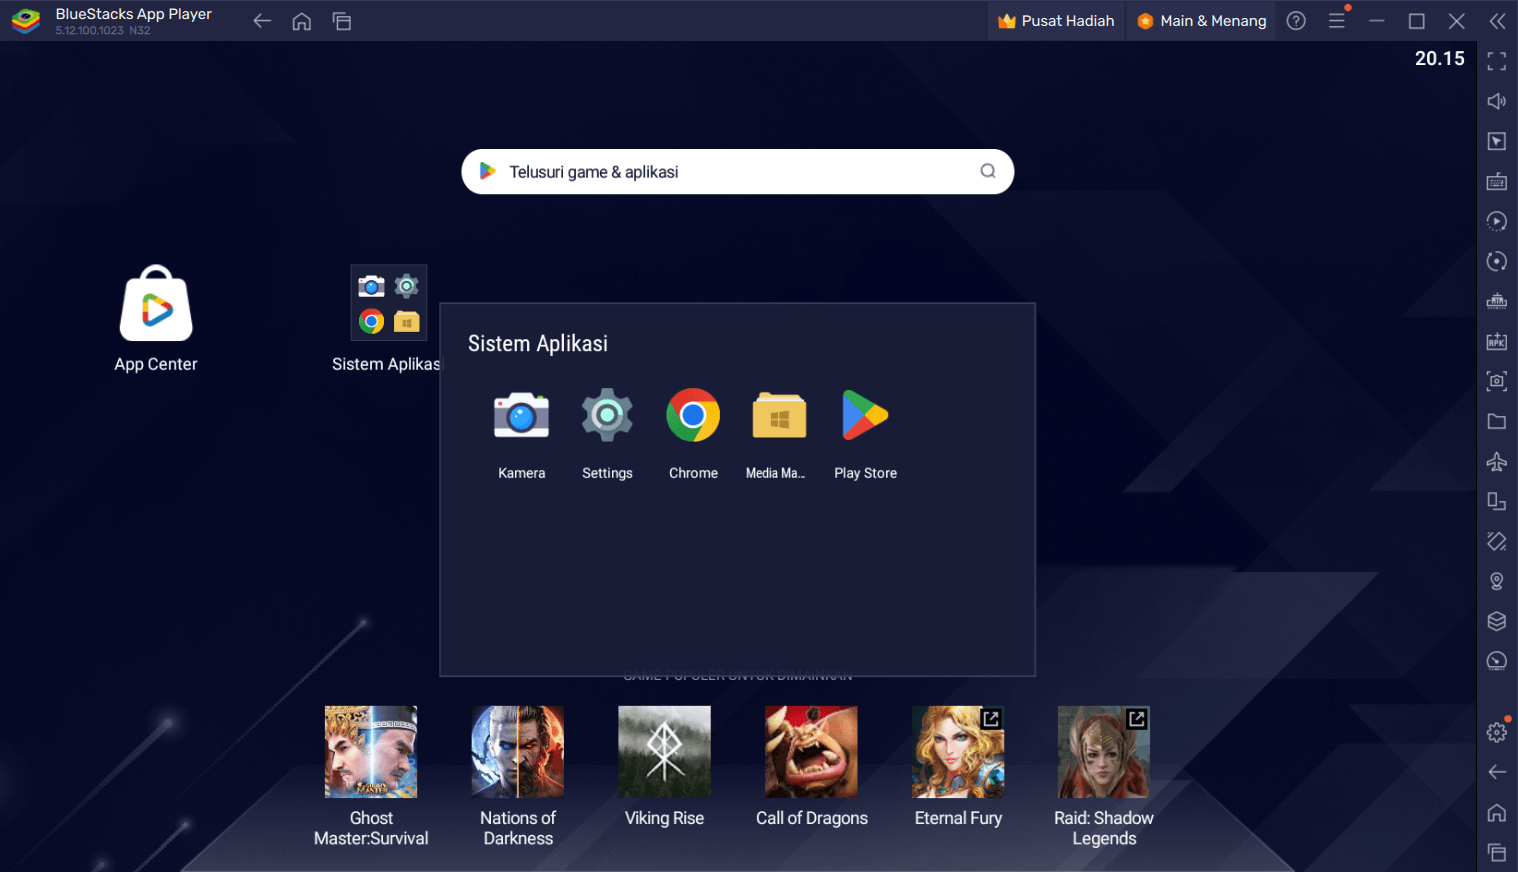Click the rotate screen icon in sidebar
The image size is (1518, 872).
pyautogui.click(x=1497, y=501)
